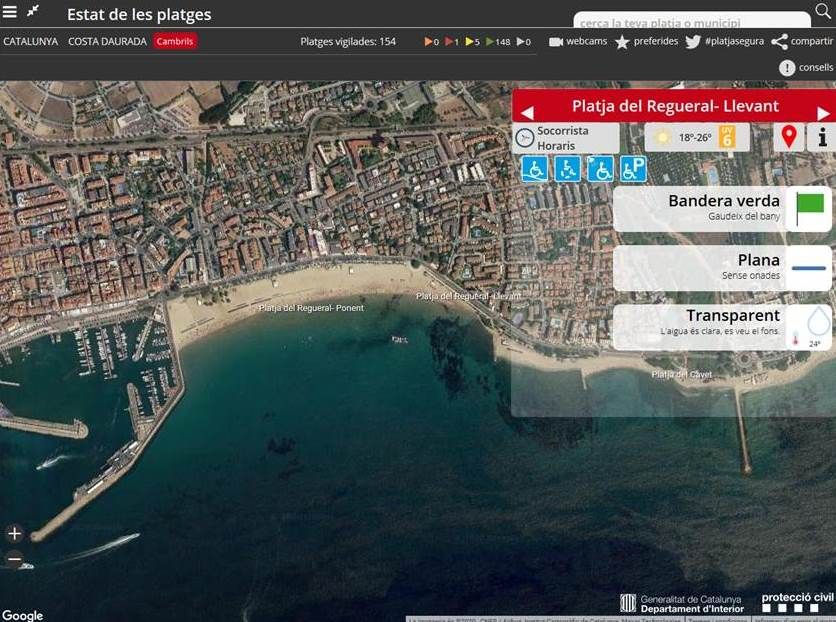Zoom out the map with the minus button

click(14, 559)
